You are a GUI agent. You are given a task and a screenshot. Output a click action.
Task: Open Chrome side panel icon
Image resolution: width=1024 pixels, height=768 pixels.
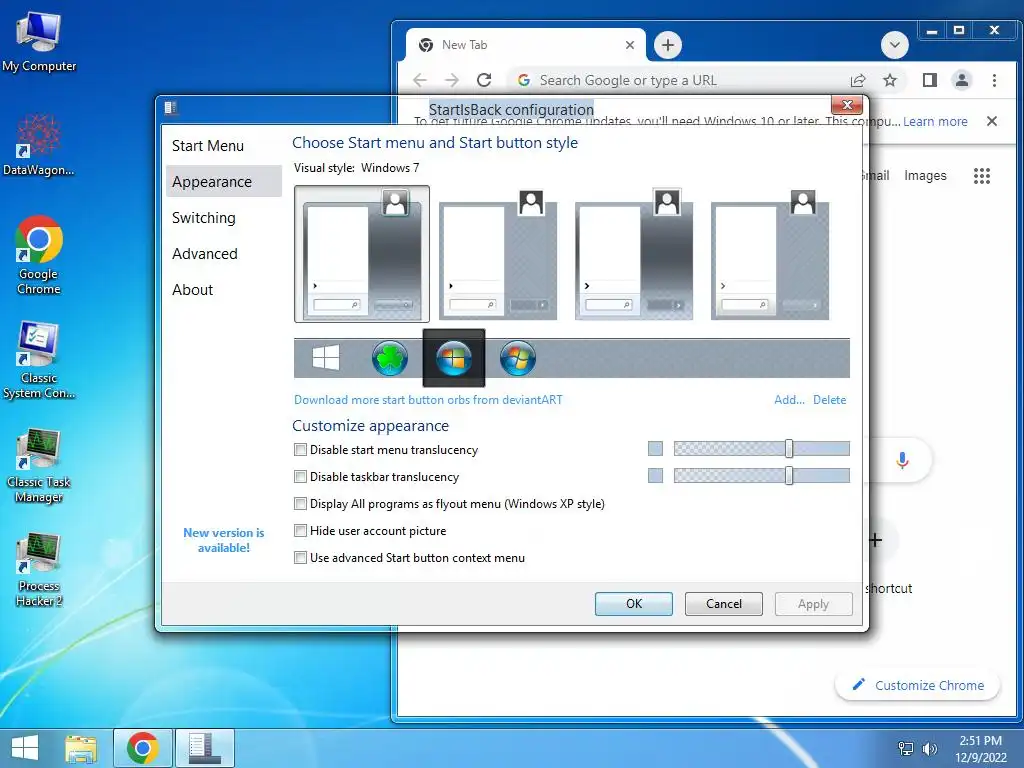(x=929, y=80)
